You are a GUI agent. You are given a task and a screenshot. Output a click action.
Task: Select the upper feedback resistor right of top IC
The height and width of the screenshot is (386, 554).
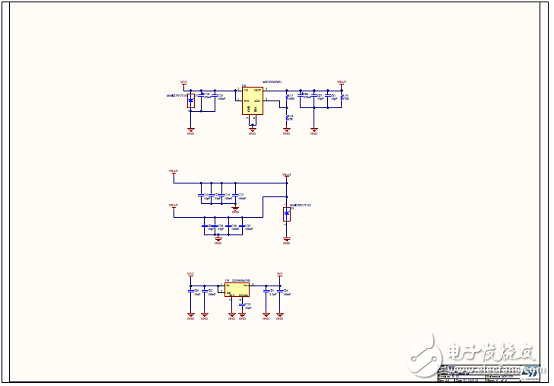pyautogui.click(x=287, y=97)
